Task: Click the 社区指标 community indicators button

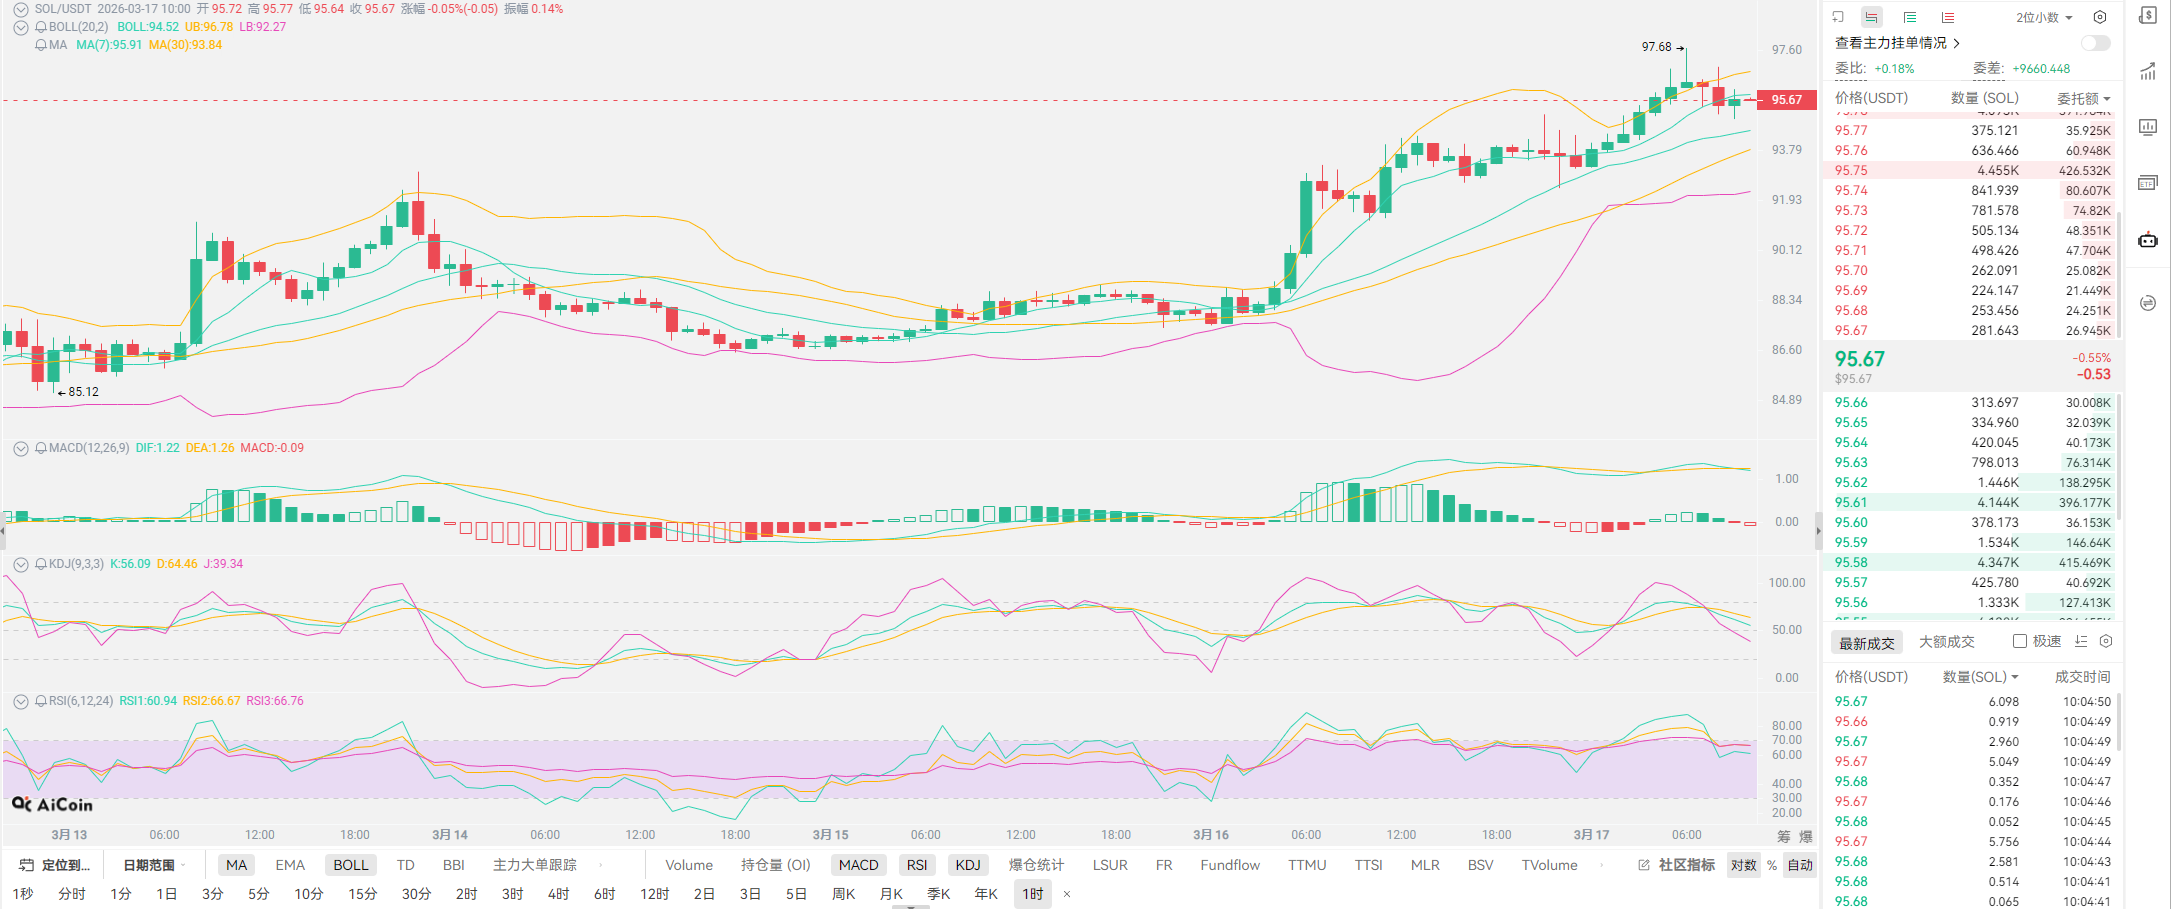Action: point(1677,865)
